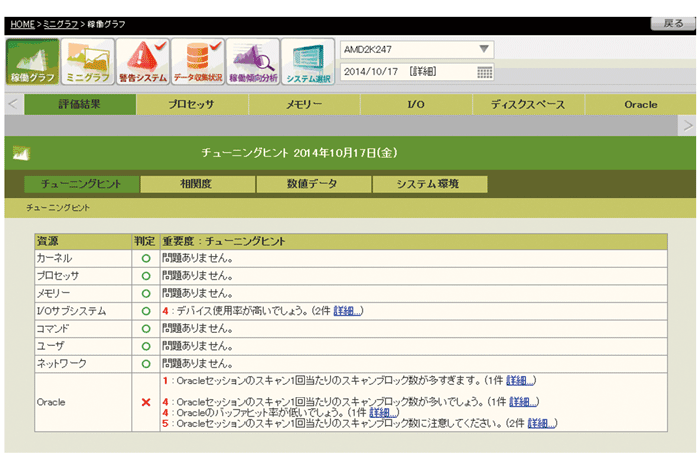Viewport: 700px width, 456px height.
Task: Click the small graph icon beside チューニングヒント title
Action: (x=20, y=153)
